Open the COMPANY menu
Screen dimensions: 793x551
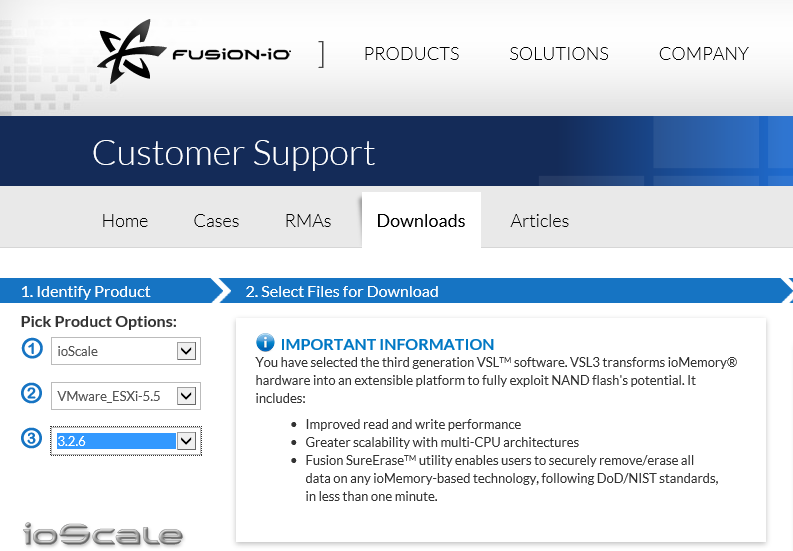point(703,54)
